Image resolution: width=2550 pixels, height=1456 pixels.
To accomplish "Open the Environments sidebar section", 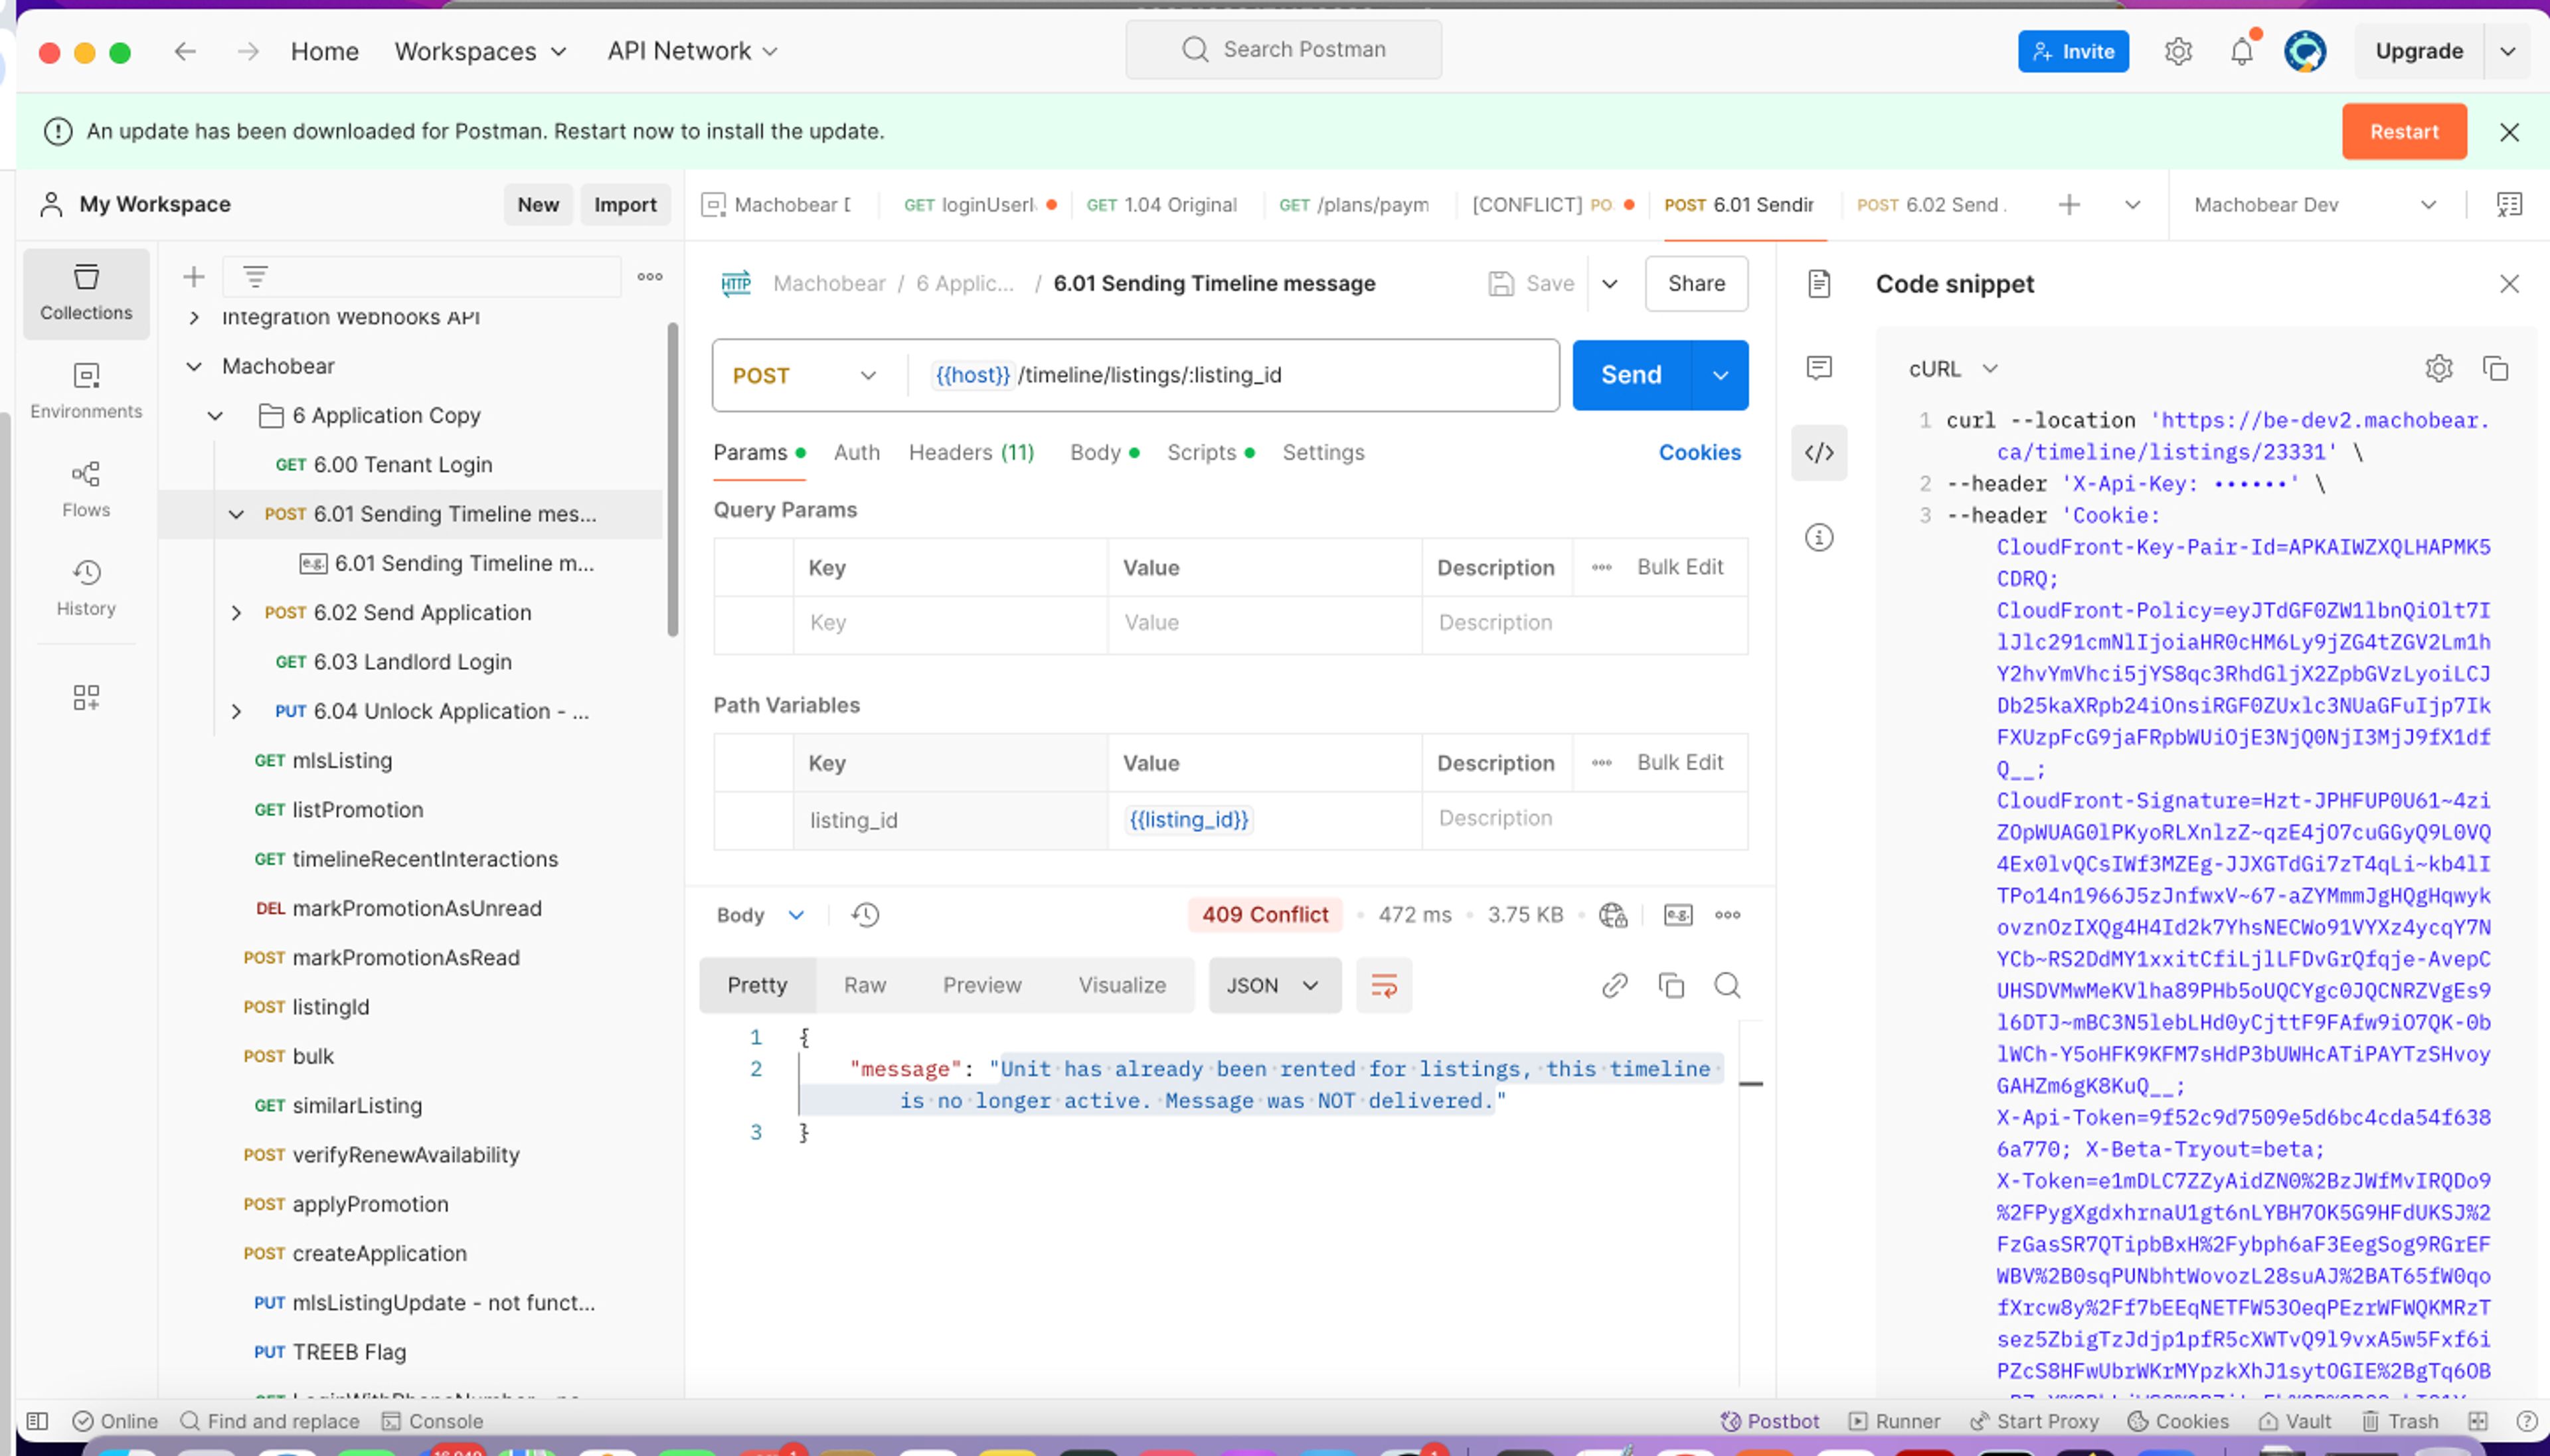I will point(86,390).
